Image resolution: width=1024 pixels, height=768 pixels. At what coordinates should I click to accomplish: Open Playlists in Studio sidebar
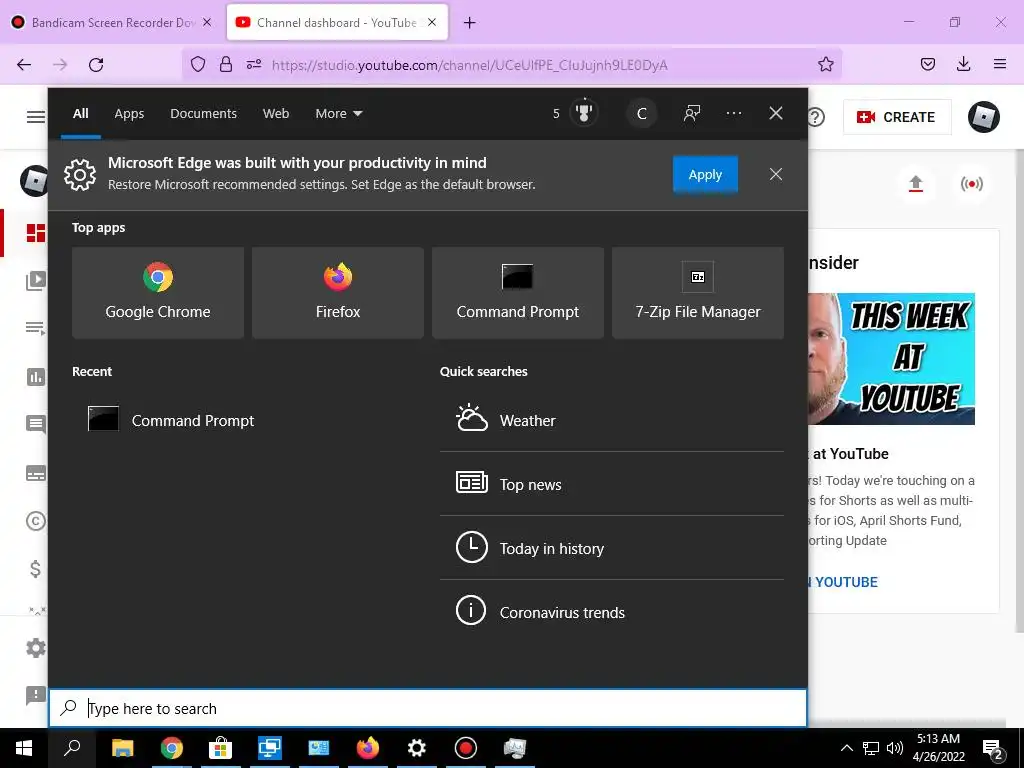point(35,328)
